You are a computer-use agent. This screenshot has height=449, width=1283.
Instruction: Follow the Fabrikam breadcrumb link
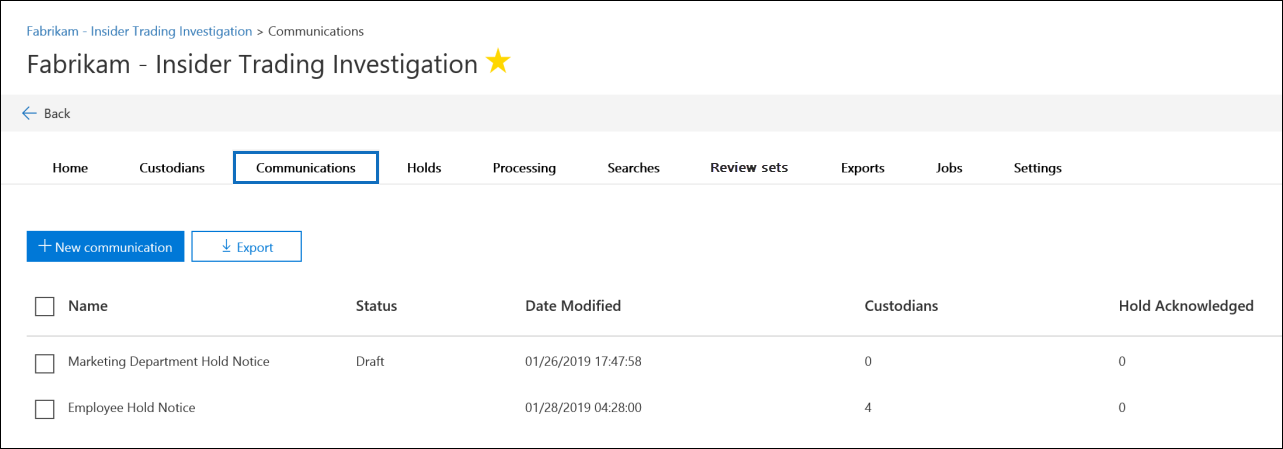(139, 31)
